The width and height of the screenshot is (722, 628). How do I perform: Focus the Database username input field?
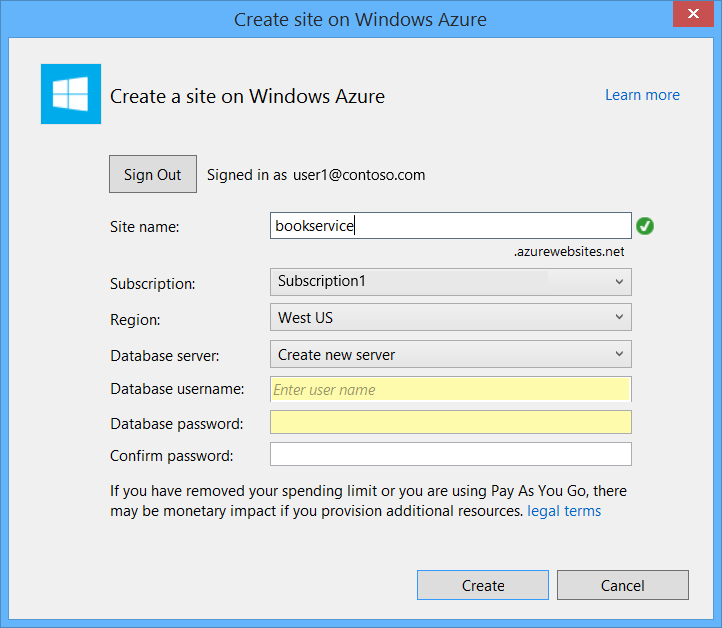(x=450, y=390)
